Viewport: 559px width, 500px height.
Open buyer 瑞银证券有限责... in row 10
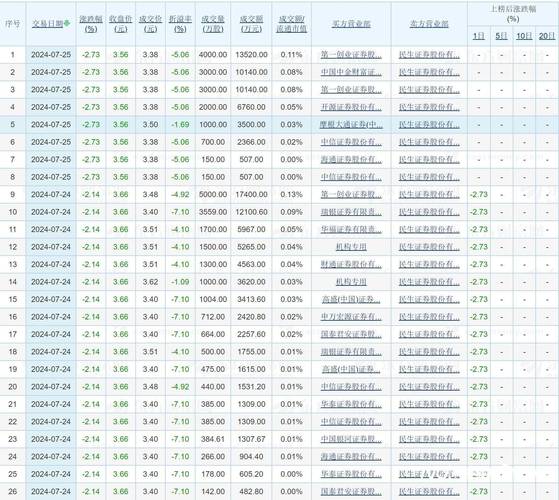(351, 212)
